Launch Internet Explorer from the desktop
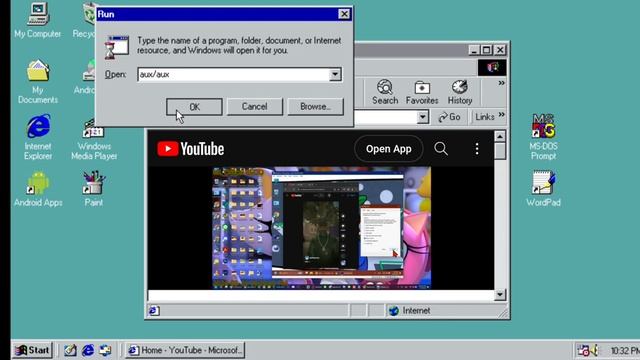 tap(38, 137)
